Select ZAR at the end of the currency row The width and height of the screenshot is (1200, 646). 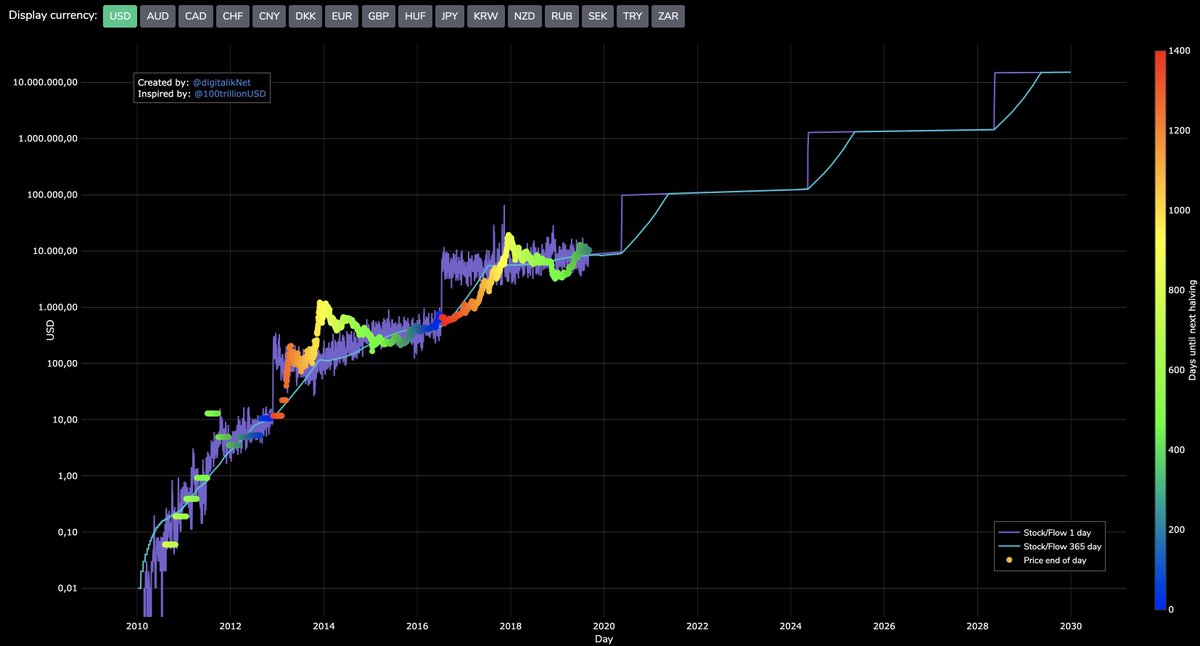(x=668, y=16)
